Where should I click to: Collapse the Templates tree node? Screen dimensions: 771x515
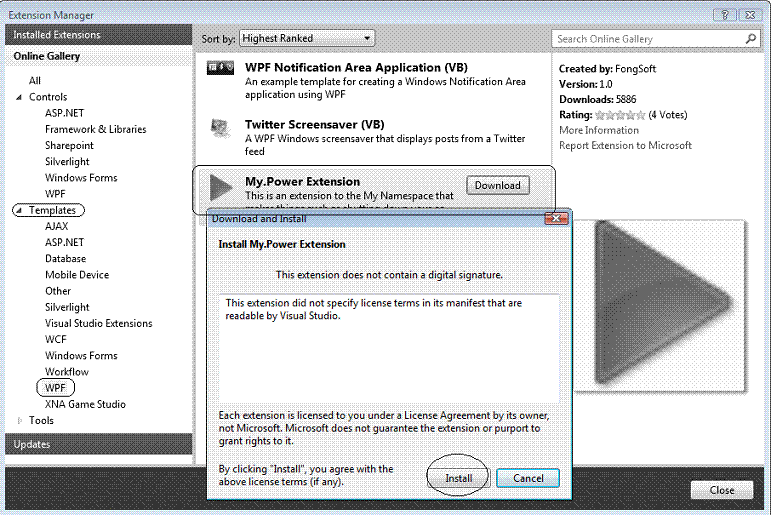[19, 211]
